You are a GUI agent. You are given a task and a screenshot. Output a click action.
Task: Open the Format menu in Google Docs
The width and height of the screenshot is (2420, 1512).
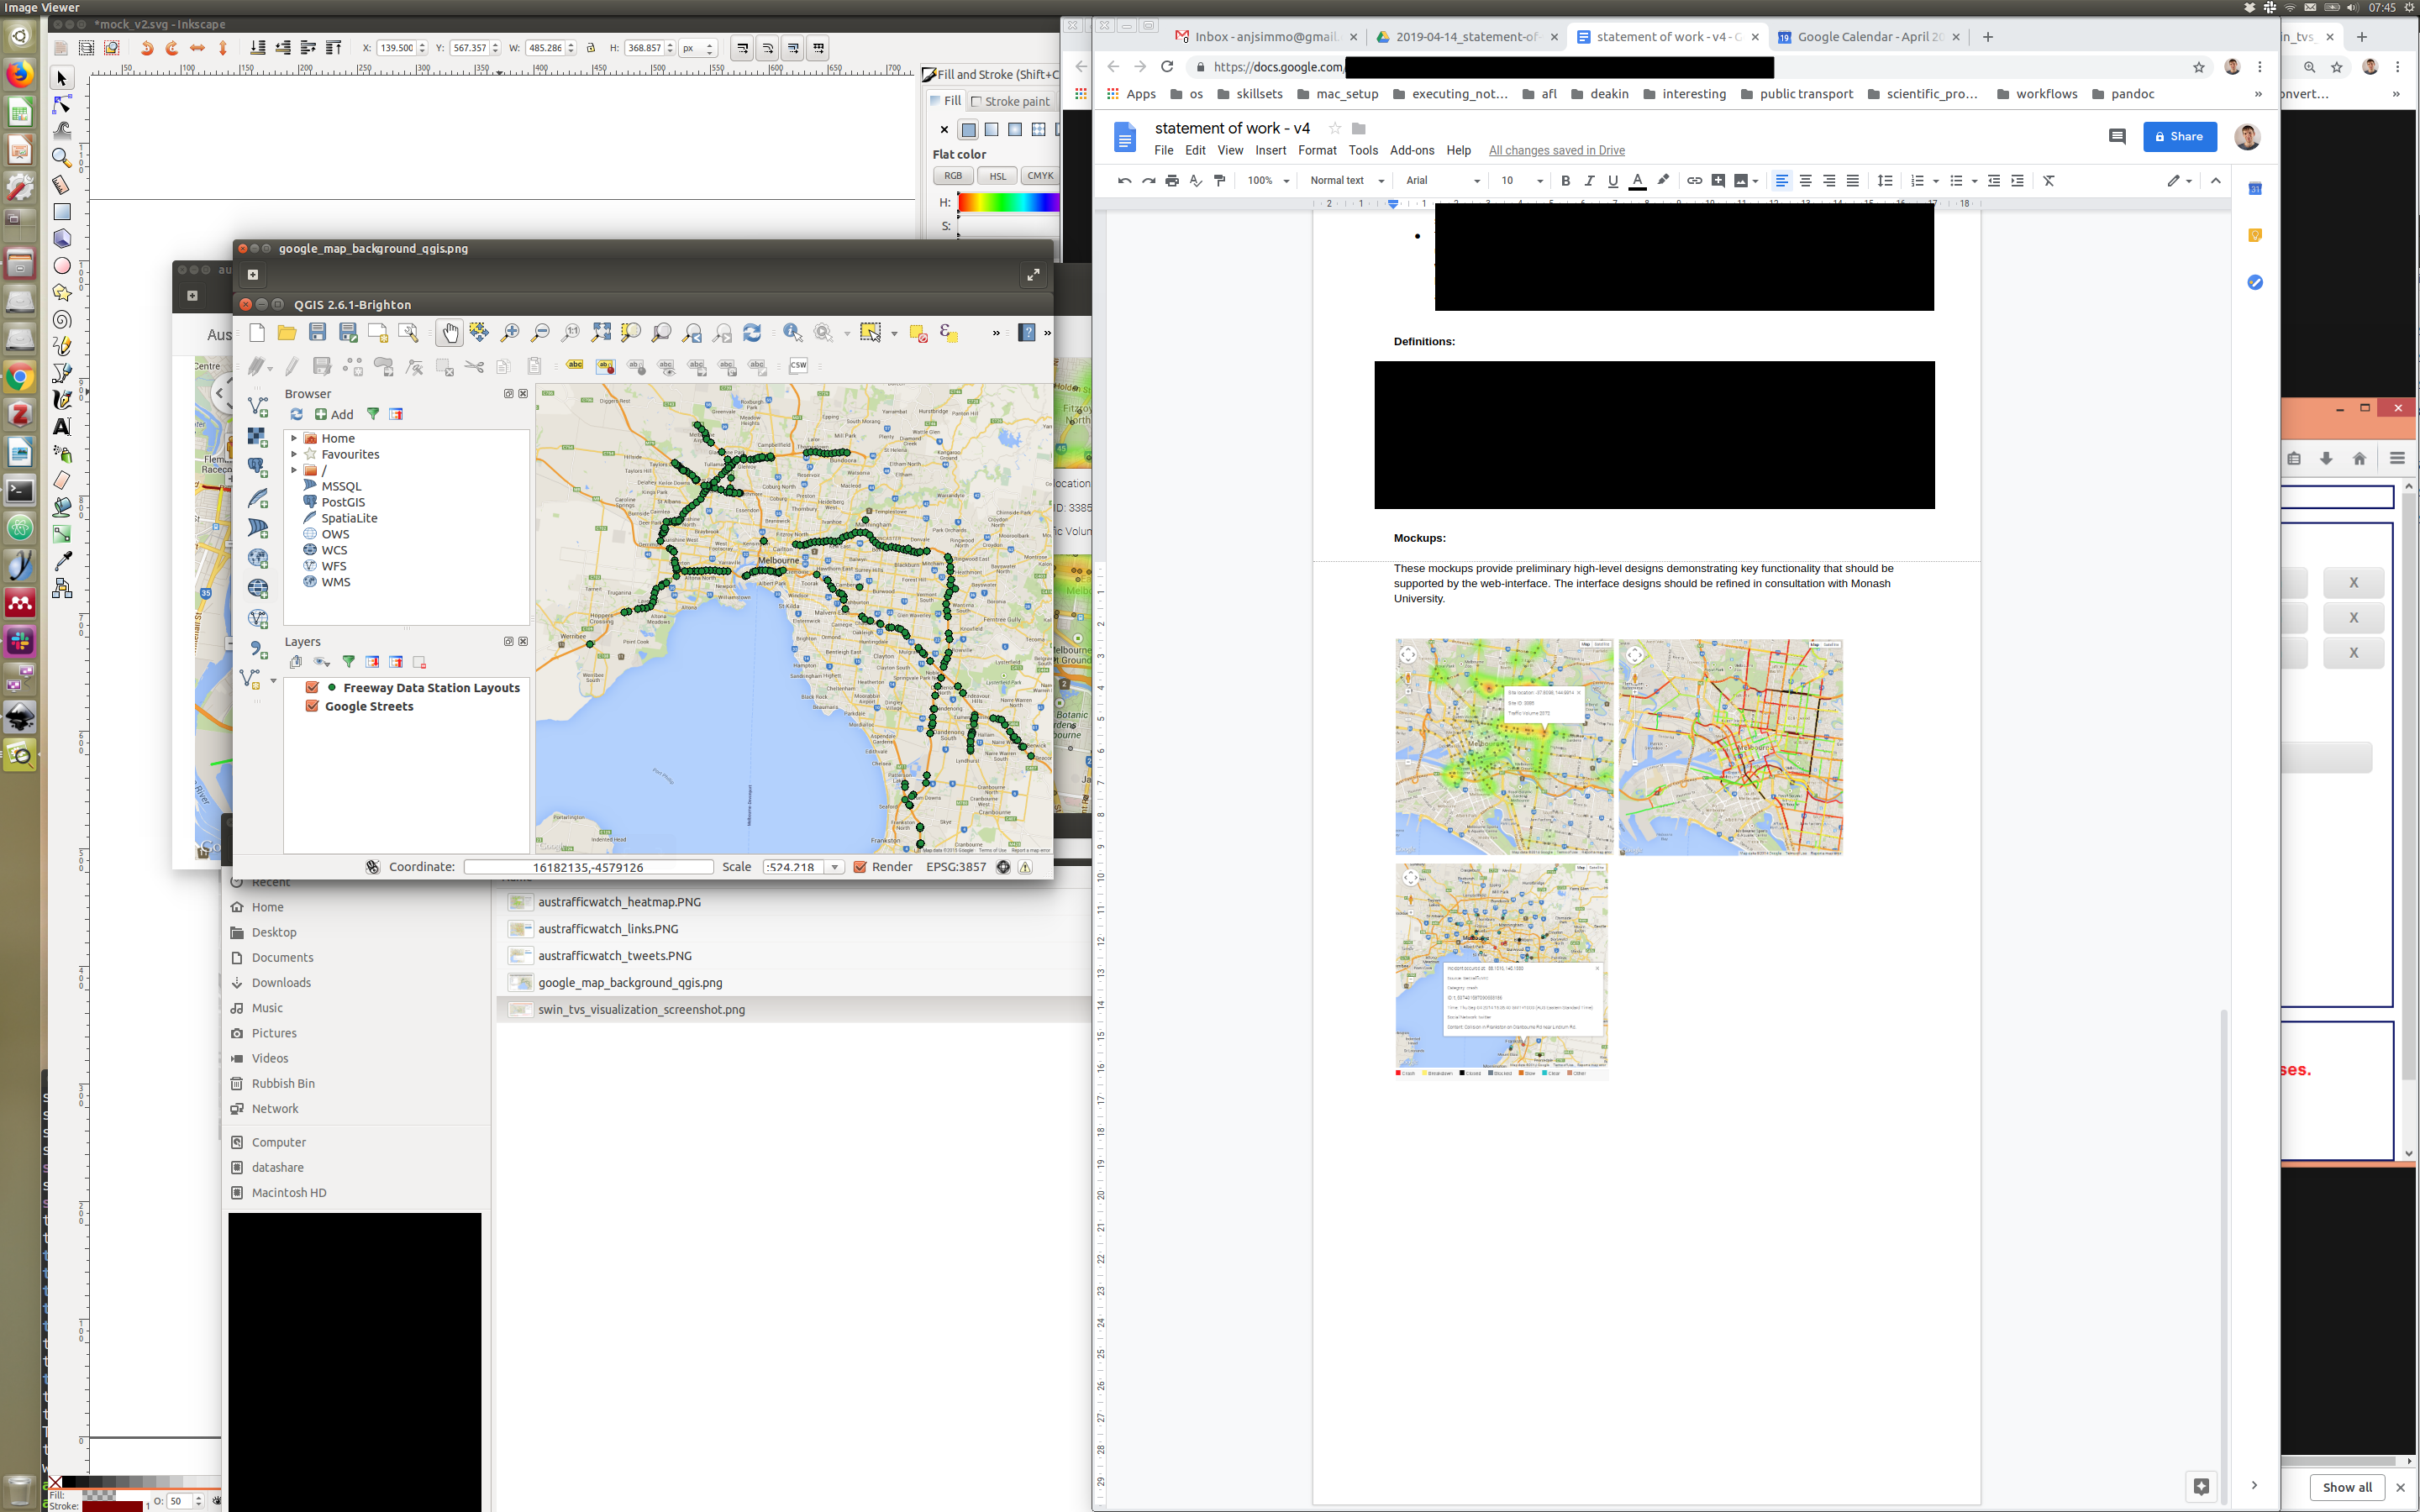[x=1316, y=150]
